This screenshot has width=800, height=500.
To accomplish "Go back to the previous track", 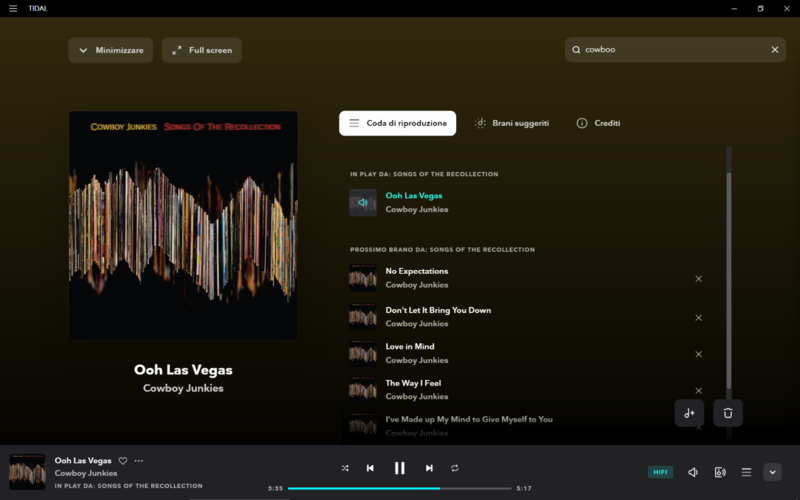I will point(370,468).
